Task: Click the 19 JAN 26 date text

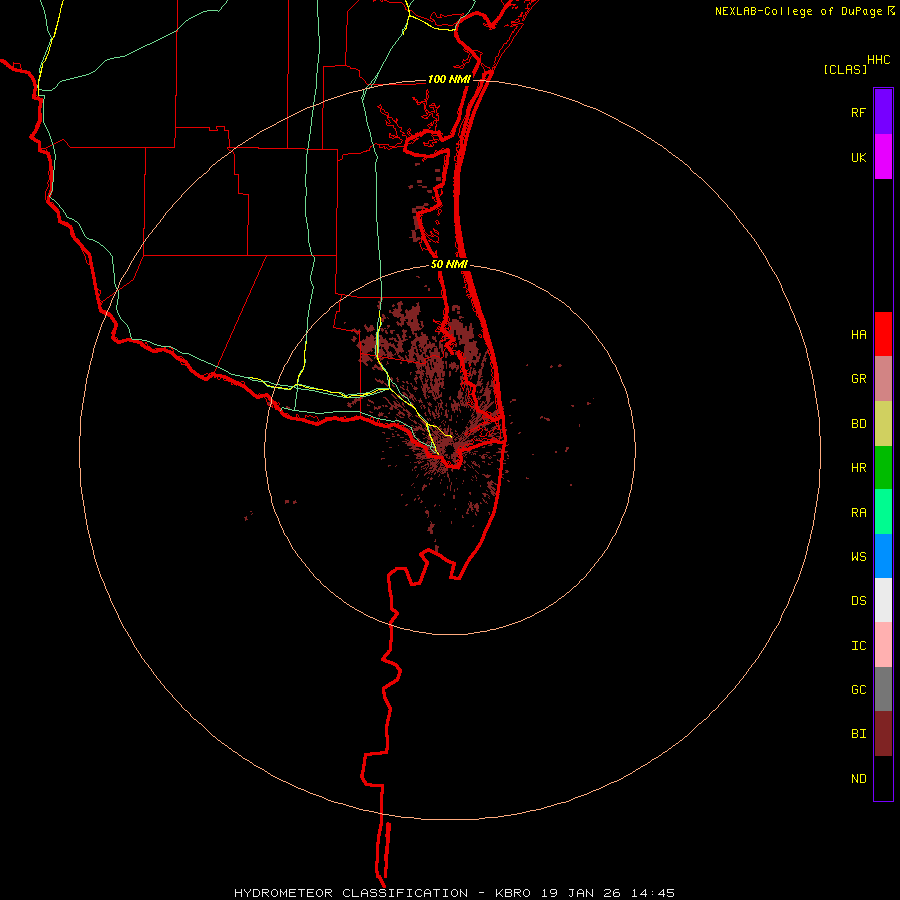Action: (581, 893)
